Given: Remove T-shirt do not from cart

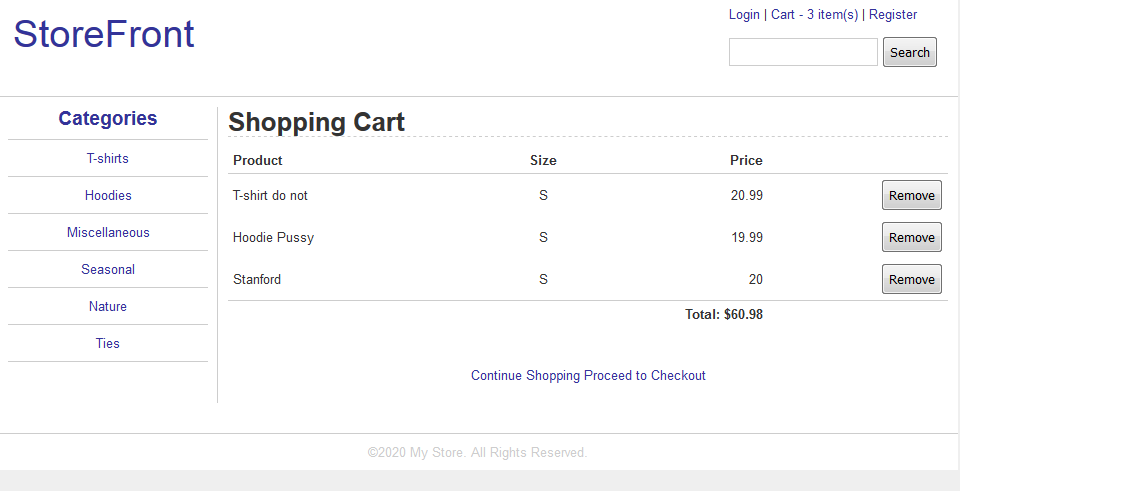Looking at the screenshot, I should (x=911, y=195).
